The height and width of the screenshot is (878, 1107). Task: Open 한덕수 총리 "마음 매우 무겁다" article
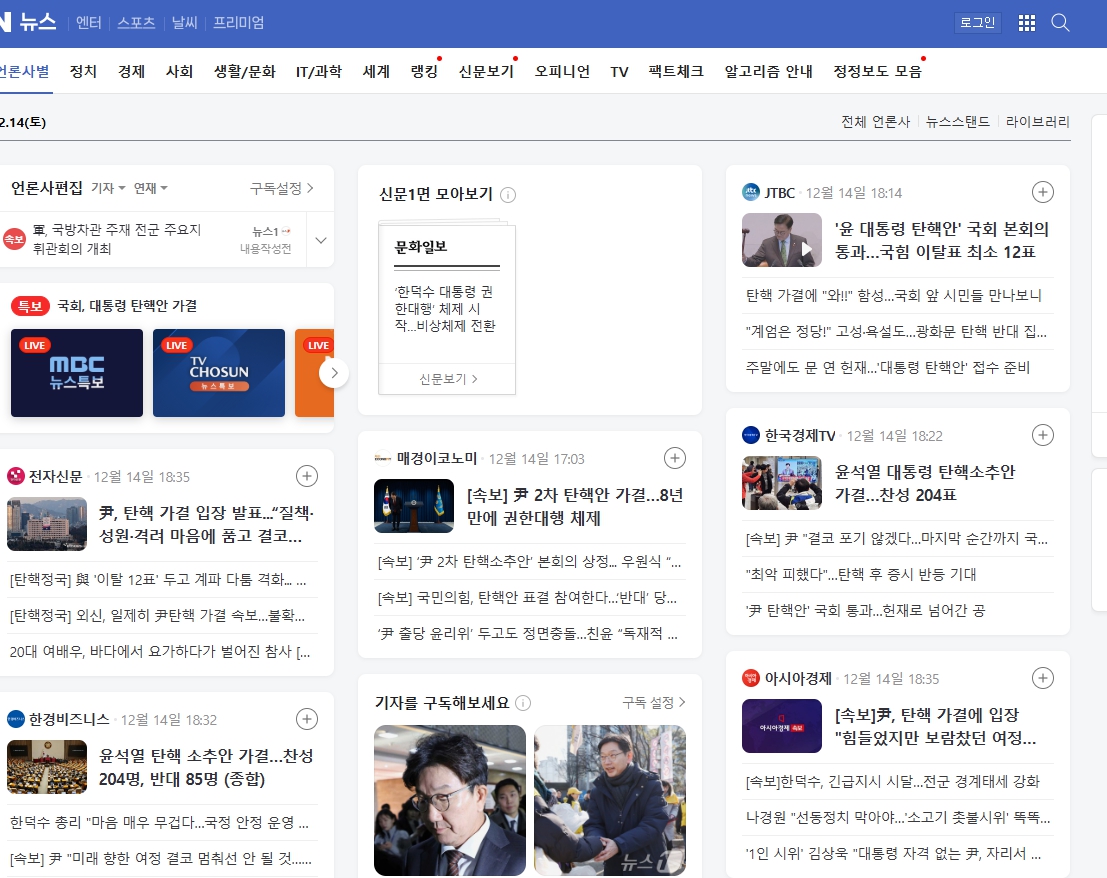point(159,822)
